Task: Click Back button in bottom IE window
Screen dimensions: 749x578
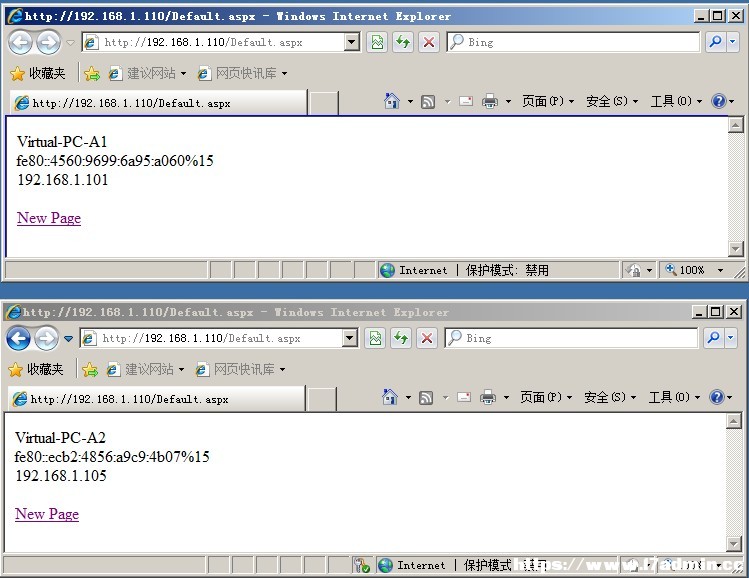Action: click(18, 339)
